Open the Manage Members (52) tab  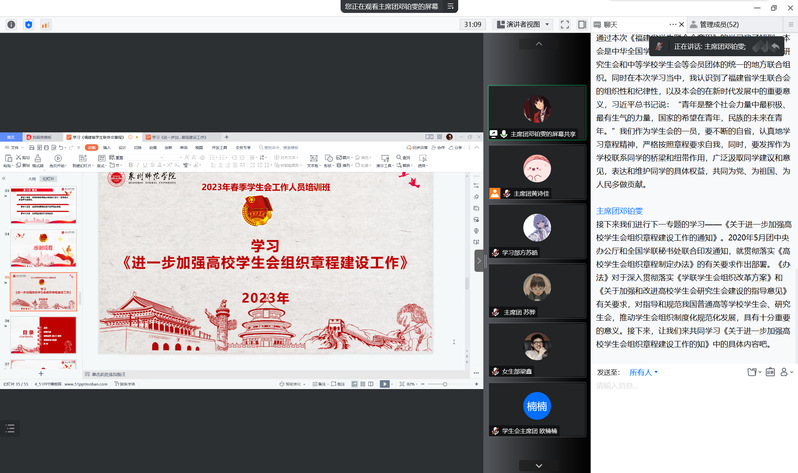(x=715, y=24)
